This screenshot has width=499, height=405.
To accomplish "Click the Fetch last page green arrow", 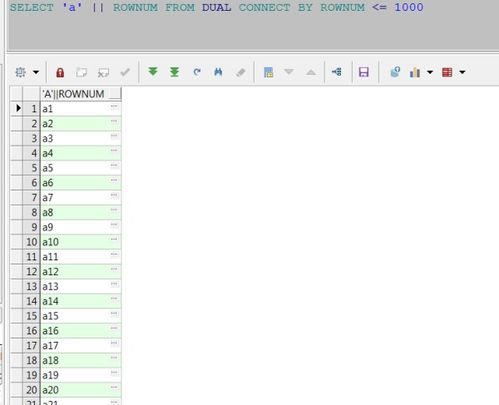I will point(174,72).
